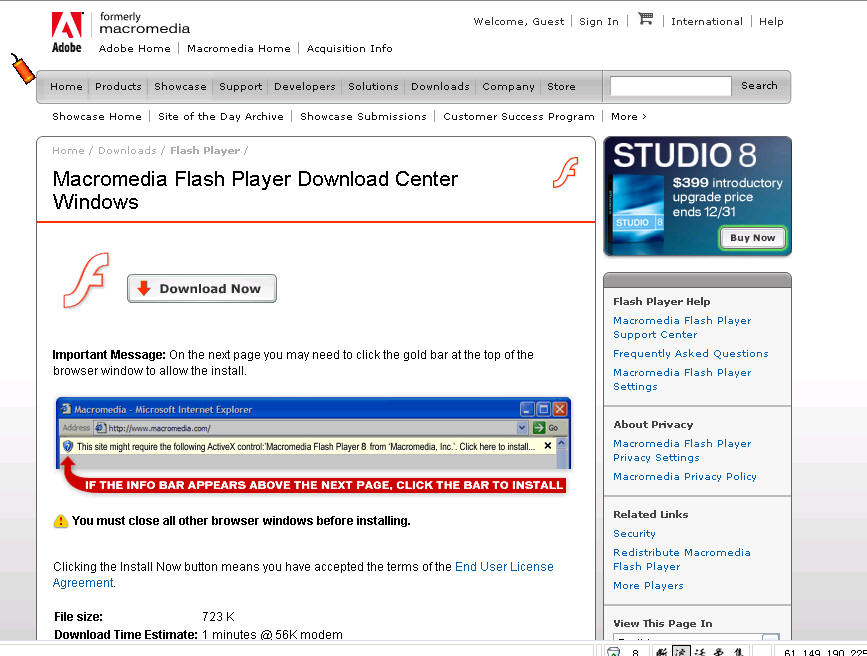This screenshot has height=656, width=867.
Task: Click the Internet Explorer info bar illustration
Action: pos(314,445)
